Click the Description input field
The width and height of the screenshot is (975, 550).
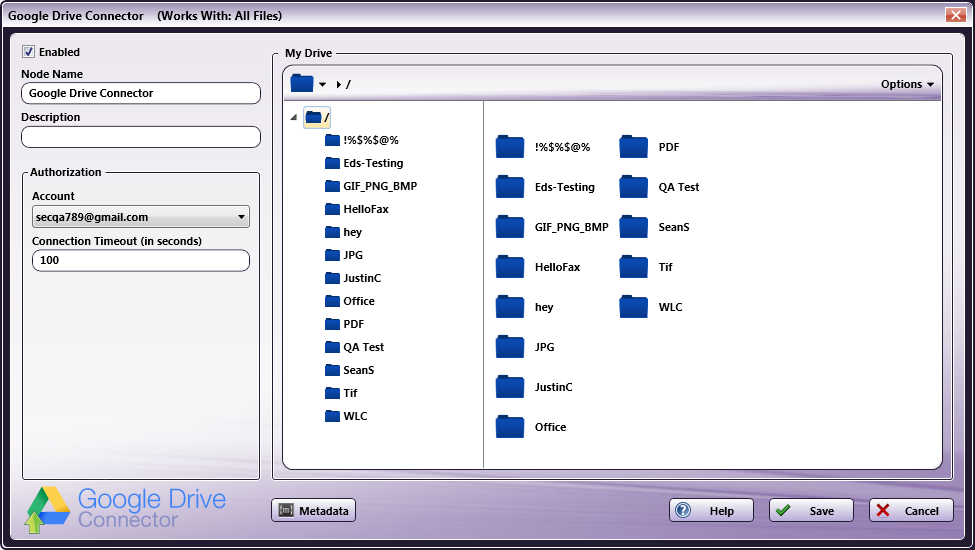(141, 137)
